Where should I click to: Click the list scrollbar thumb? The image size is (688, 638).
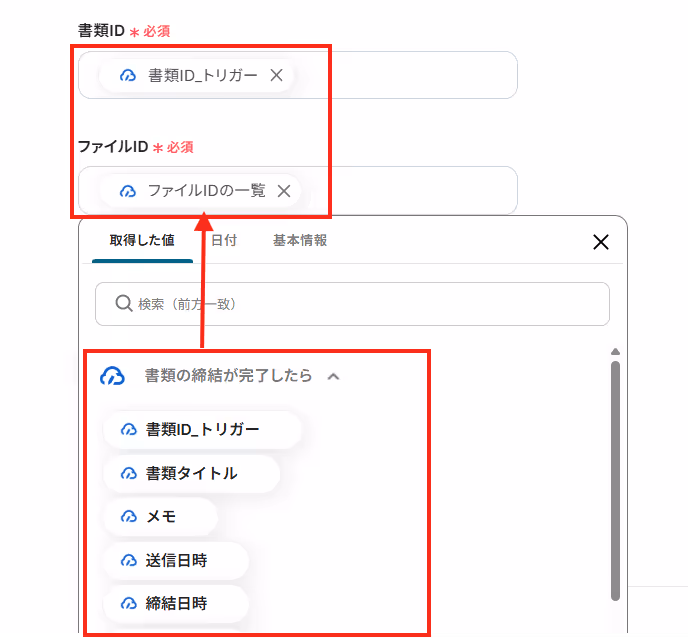pos(615,480)
